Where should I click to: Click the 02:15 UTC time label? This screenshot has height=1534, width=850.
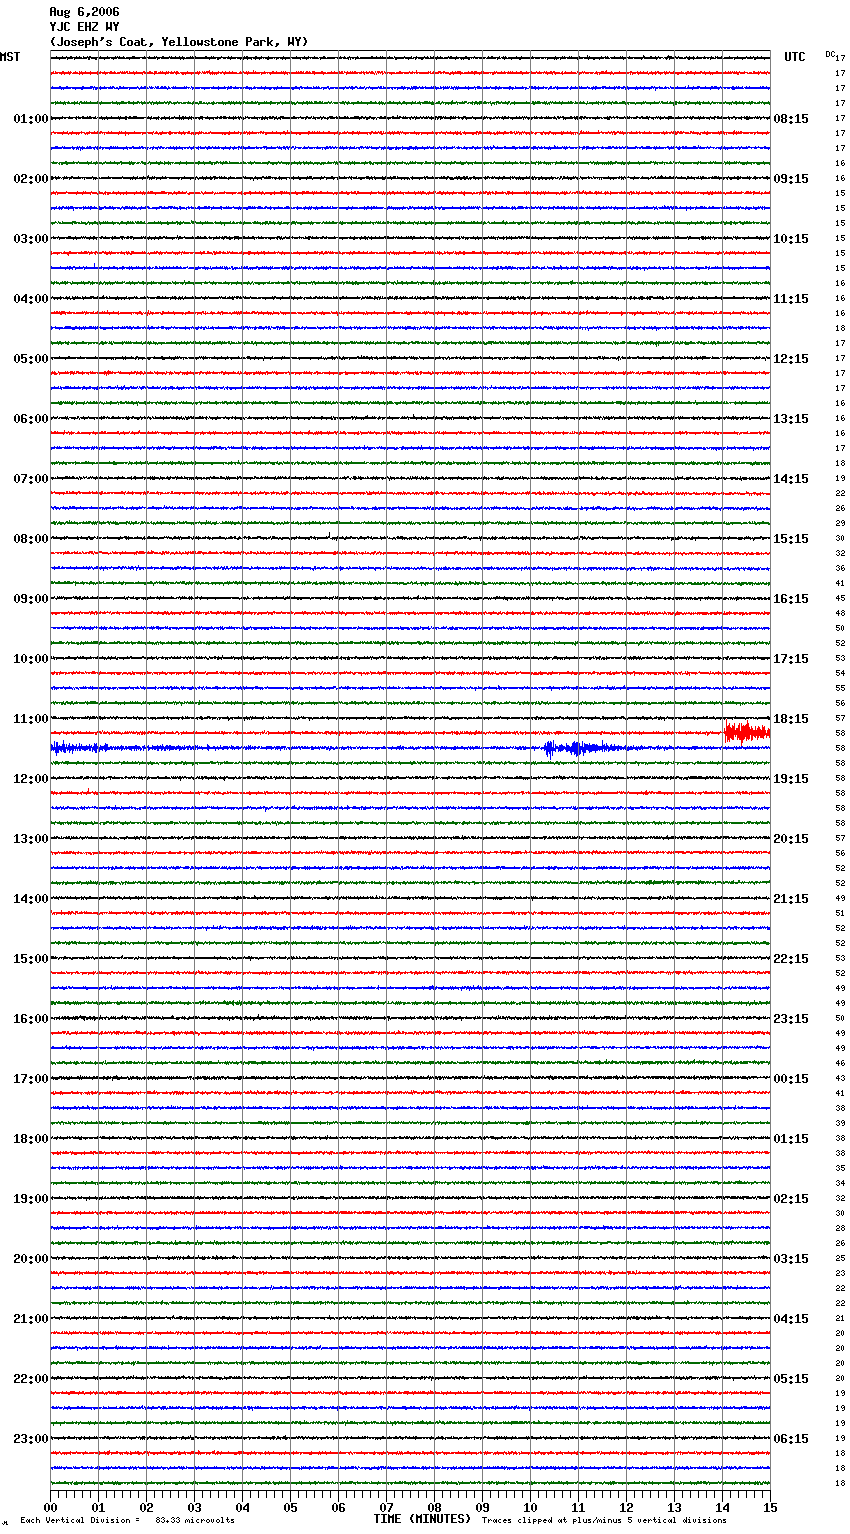[x=791, y=1199]
